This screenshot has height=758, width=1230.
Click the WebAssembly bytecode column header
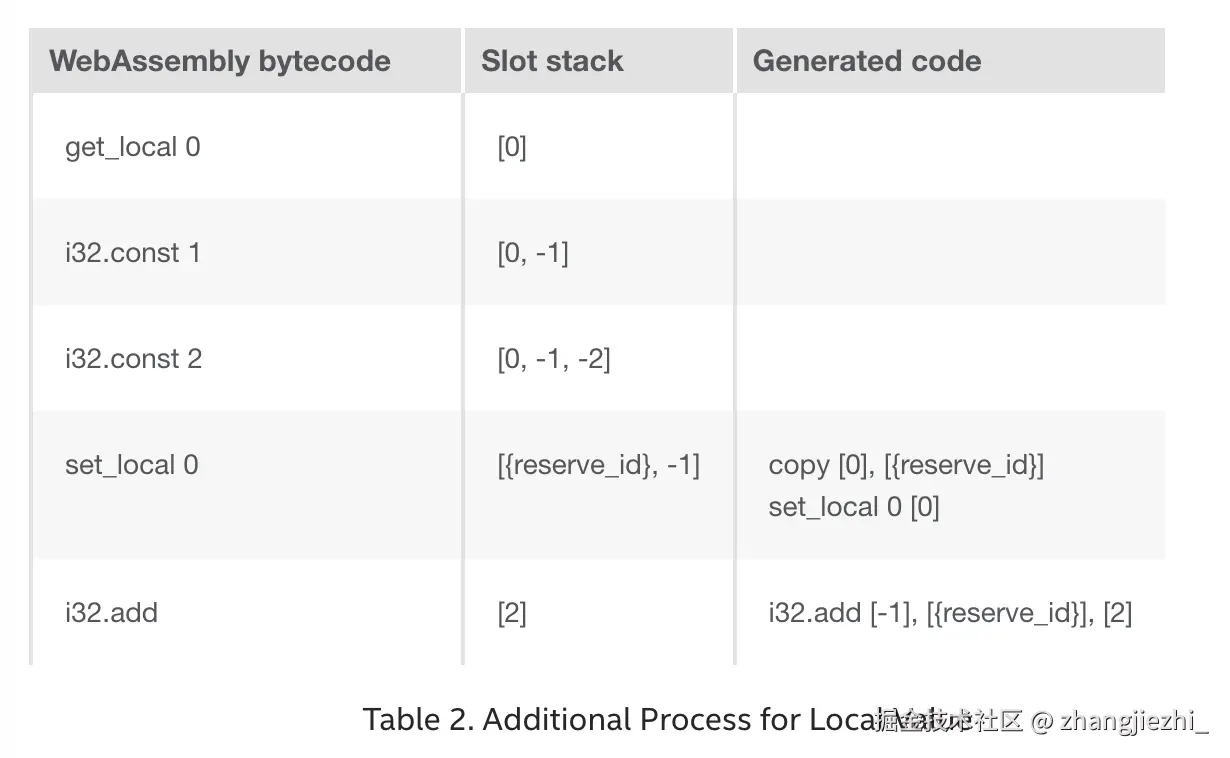(x=245, y=61)
